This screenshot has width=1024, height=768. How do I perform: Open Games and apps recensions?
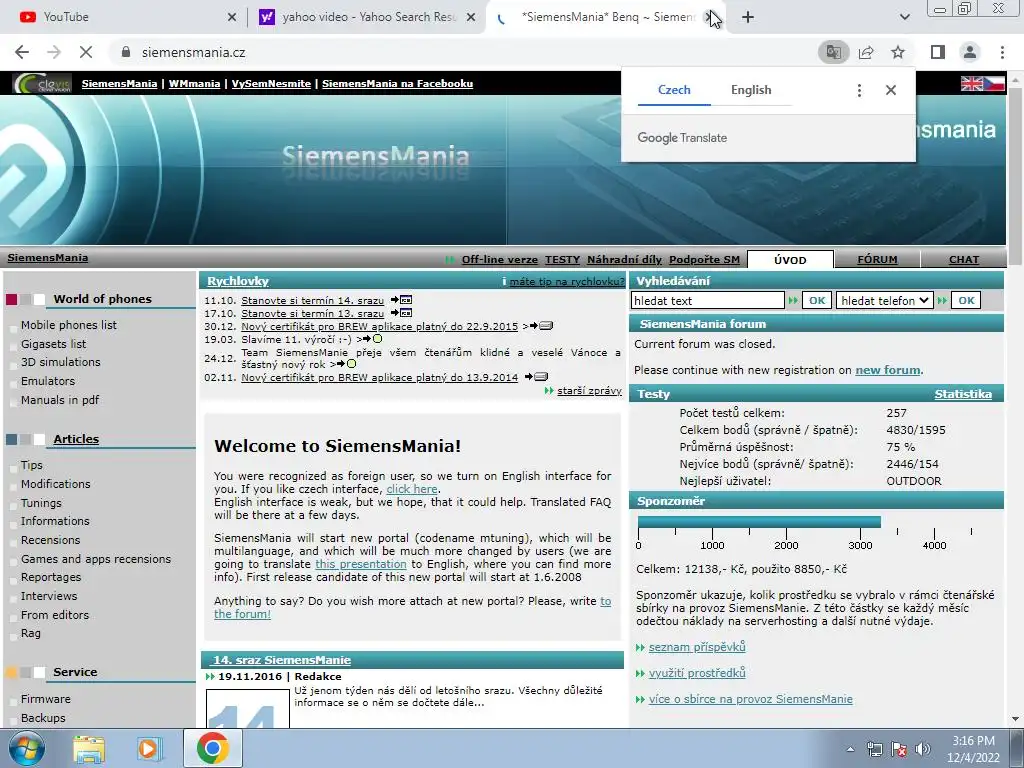point(96,559)
